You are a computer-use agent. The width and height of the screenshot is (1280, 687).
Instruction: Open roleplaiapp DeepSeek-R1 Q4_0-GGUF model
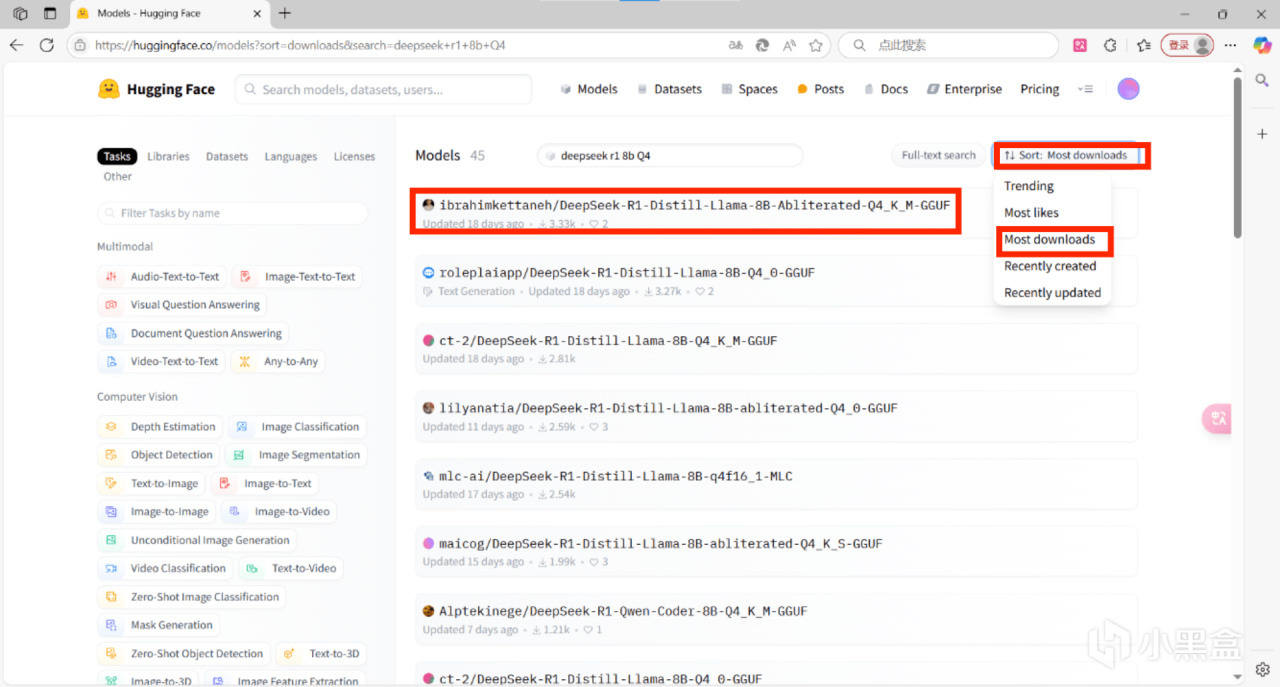click(x=776, y=280)
